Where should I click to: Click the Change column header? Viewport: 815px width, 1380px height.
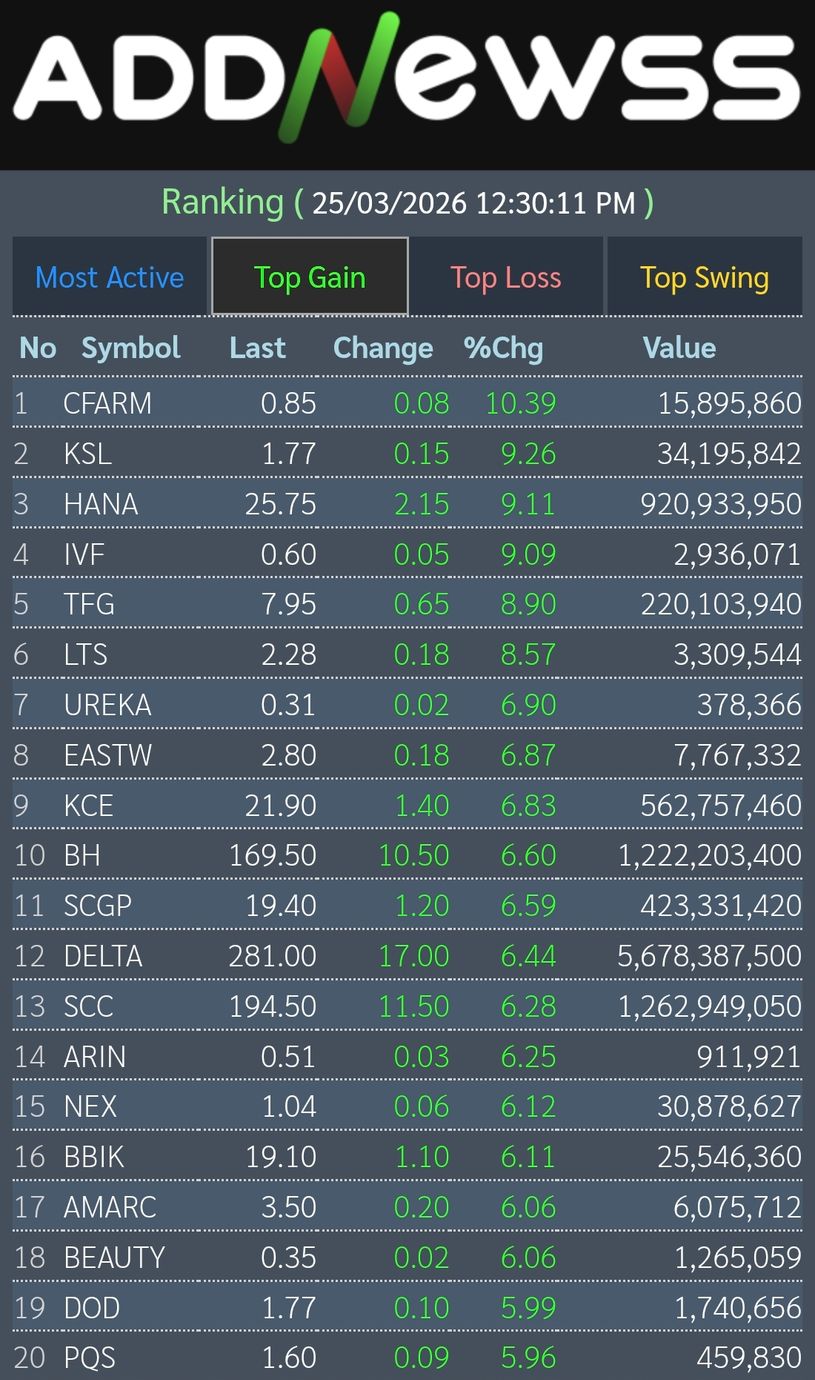[383, 348]
